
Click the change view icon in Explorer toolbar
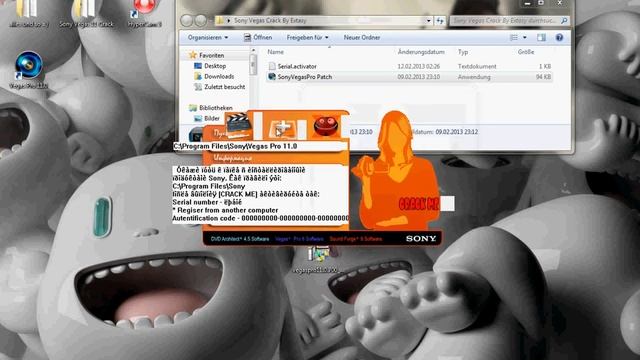point(514,38)
